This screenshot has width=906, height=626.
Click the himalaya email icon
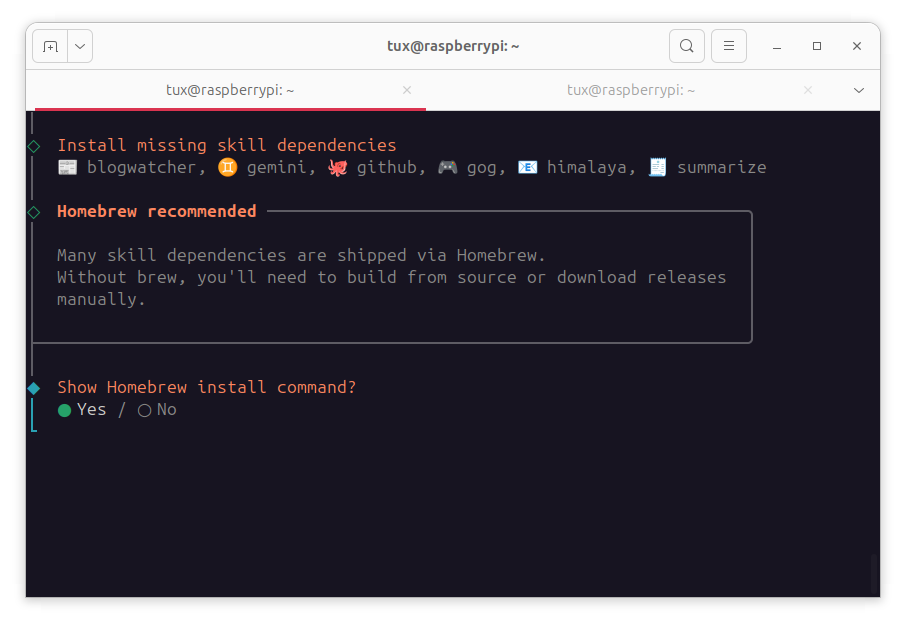[527, 168]
